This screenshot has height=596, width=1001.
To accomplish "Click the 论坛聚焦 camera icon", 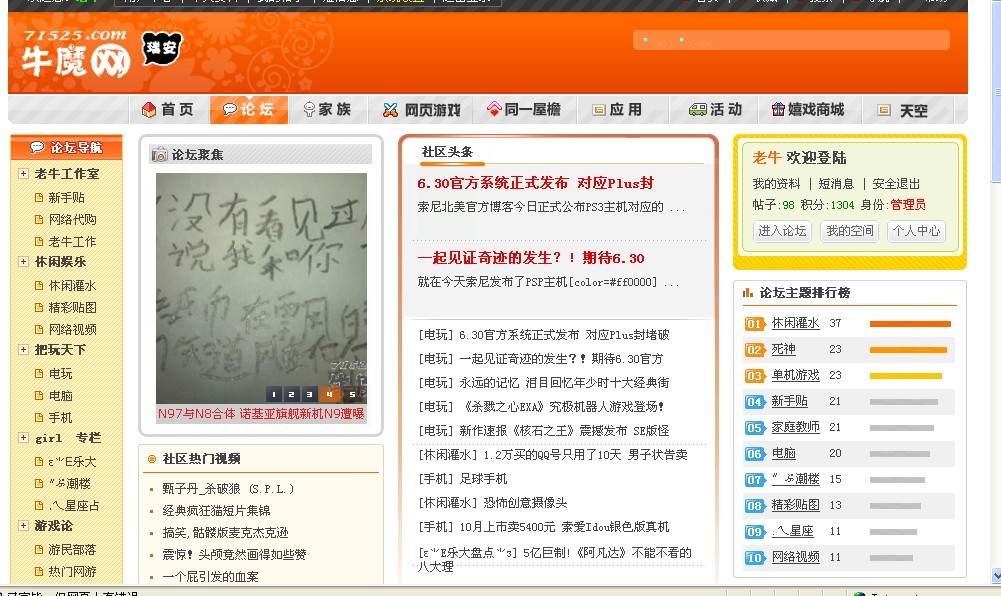I will point(159,155).
